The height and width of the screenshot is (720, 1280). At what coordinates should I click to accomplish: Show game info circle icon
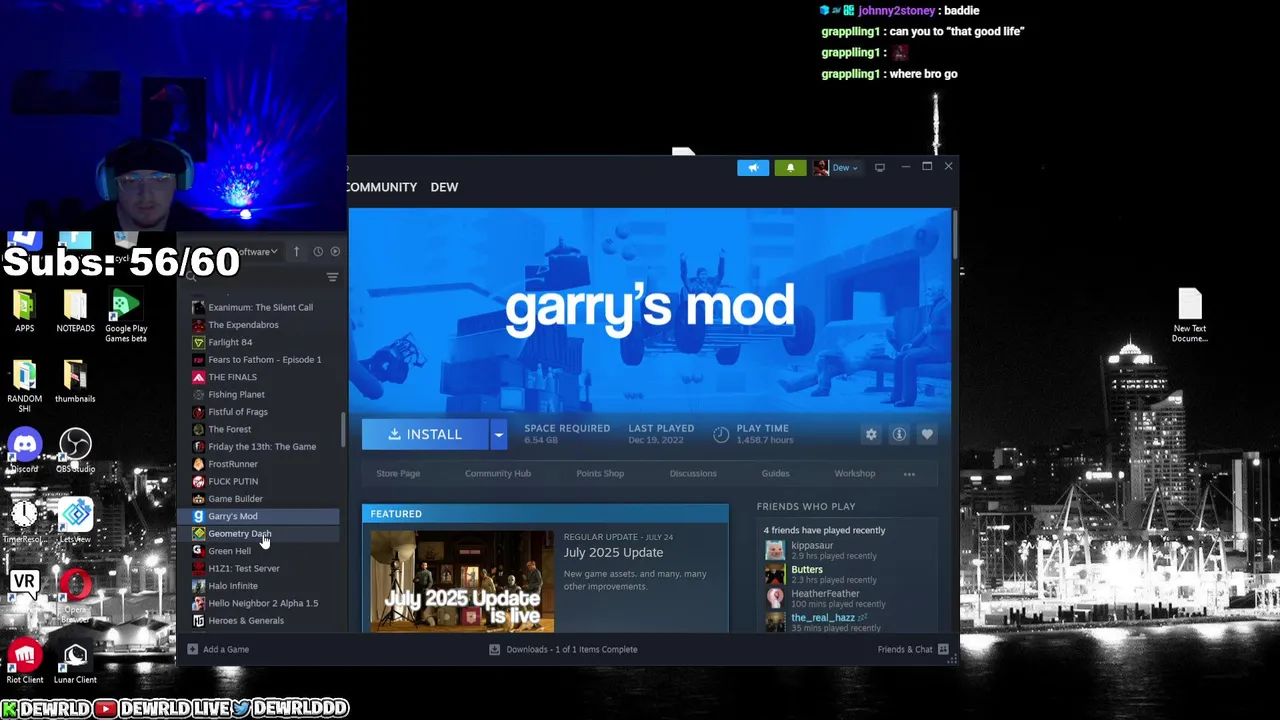pos(899,434)
